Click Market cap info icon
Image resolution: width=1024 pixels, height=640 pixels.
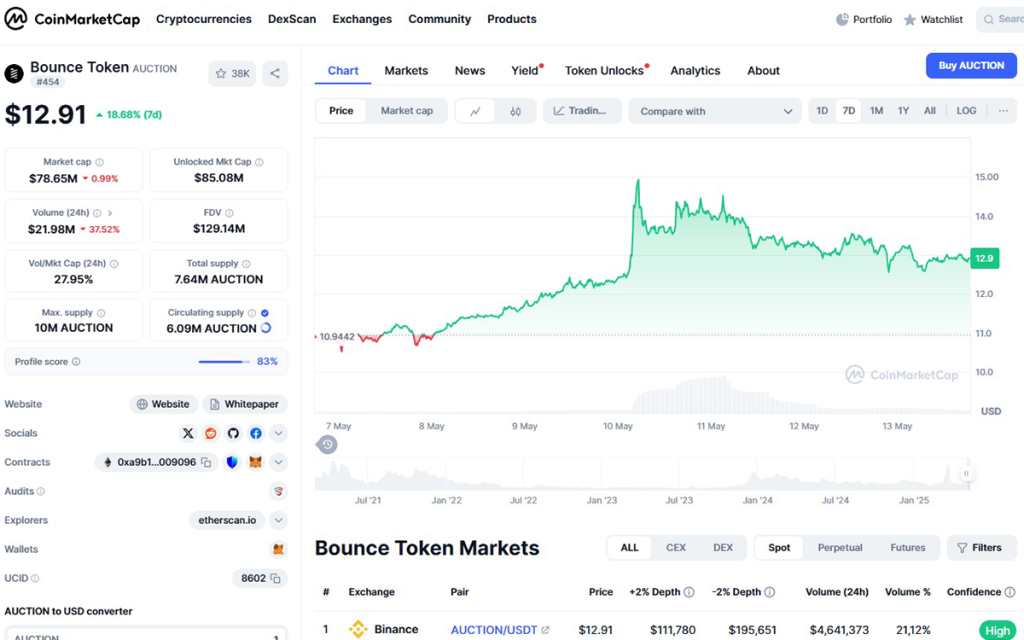click(x=99, y=162)
